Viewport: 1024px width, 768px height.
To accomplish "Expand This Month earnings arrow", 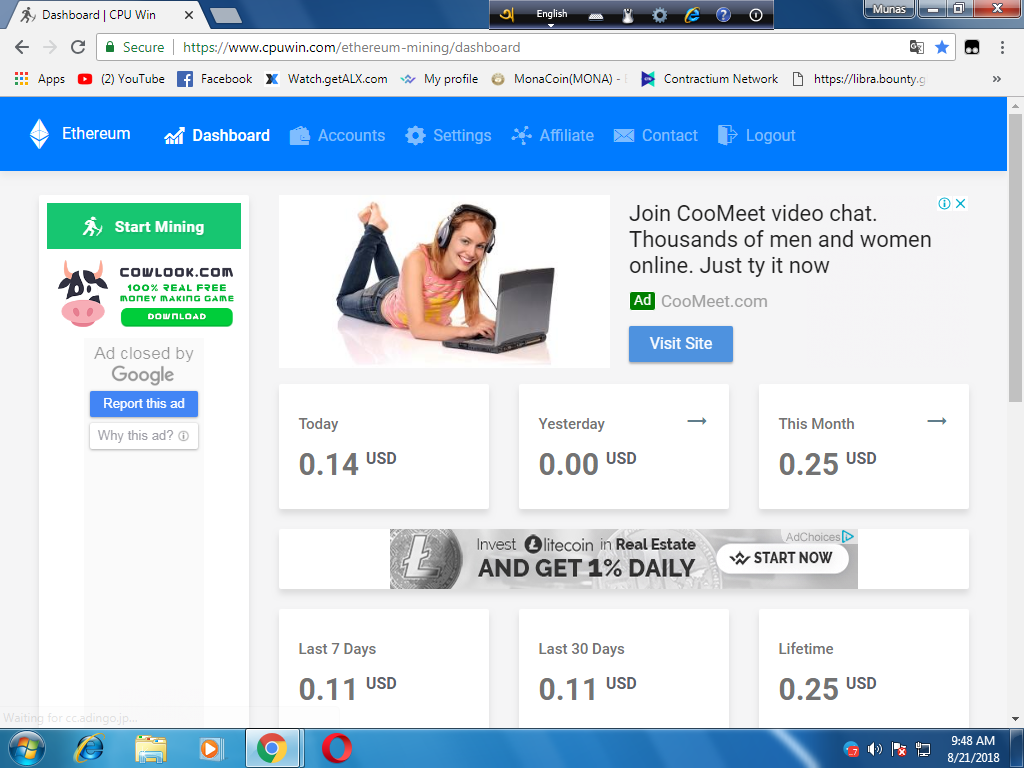I will coord(937,422).
